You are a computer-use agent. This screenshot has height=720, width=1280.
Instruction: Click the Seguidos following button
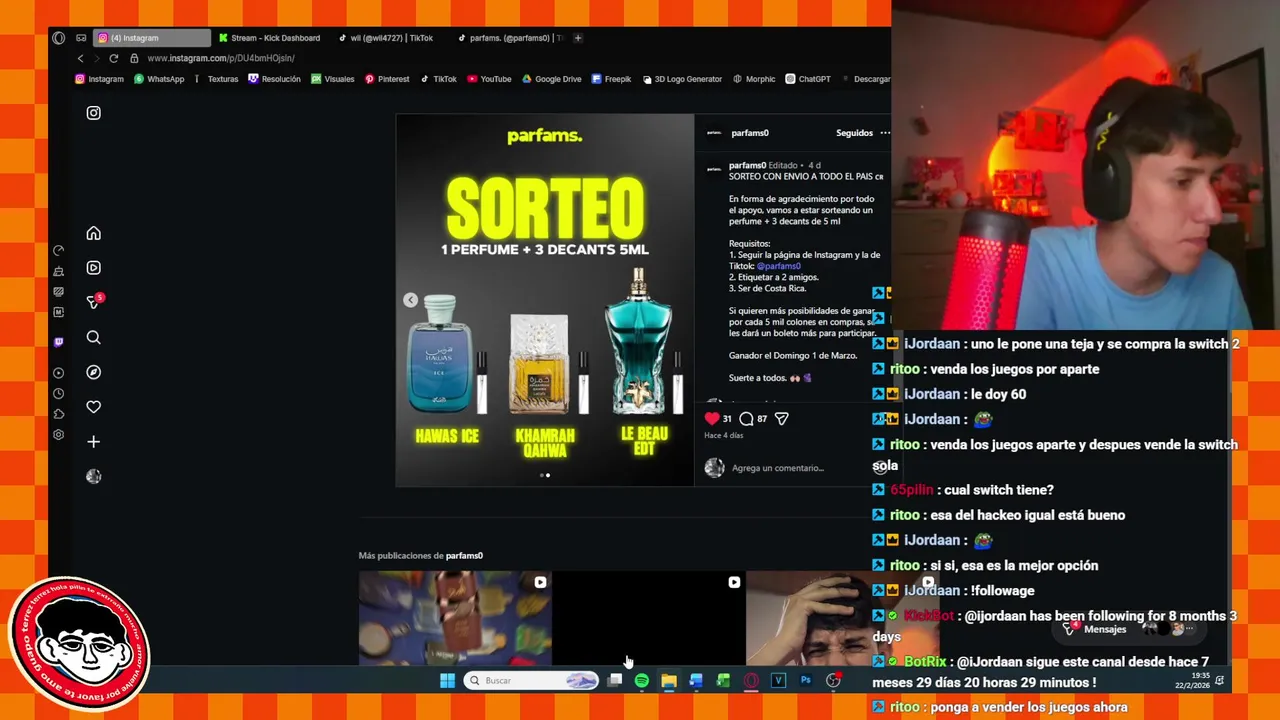click(854, 133)
